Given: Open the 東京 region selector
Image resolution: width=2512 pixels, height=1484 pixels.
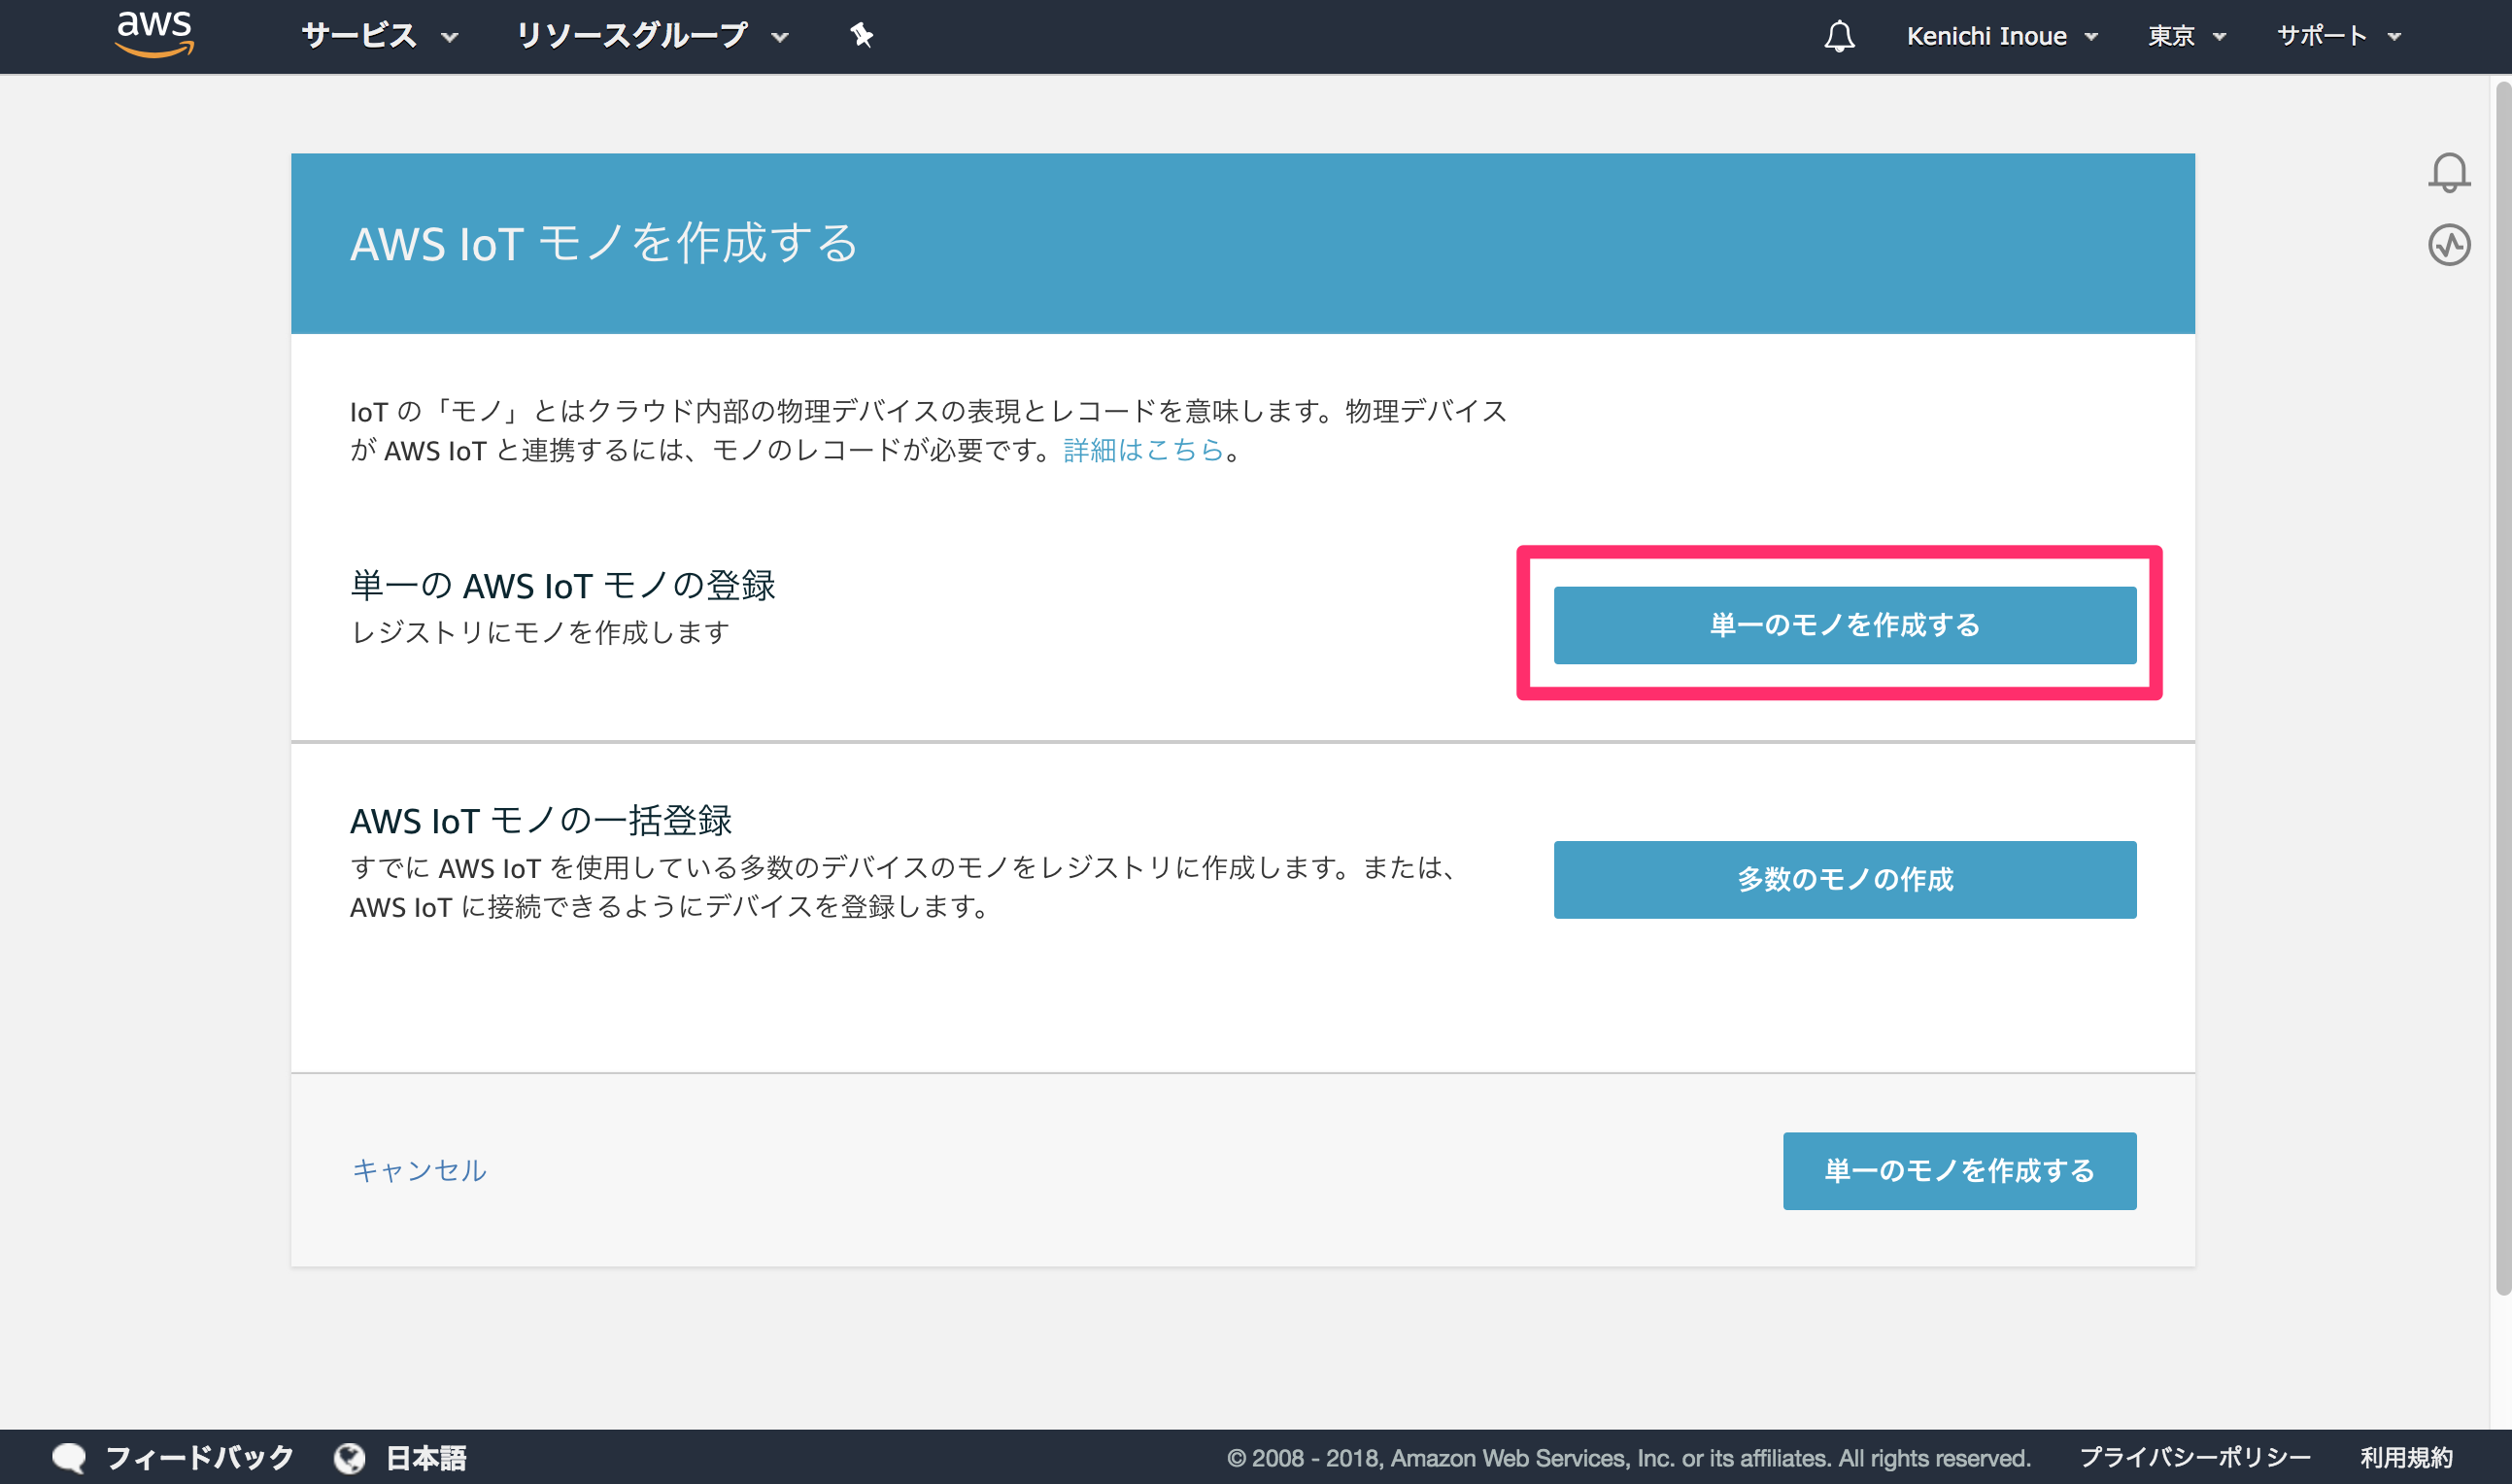Looking at the screenshot, I should coord(2187,37).
